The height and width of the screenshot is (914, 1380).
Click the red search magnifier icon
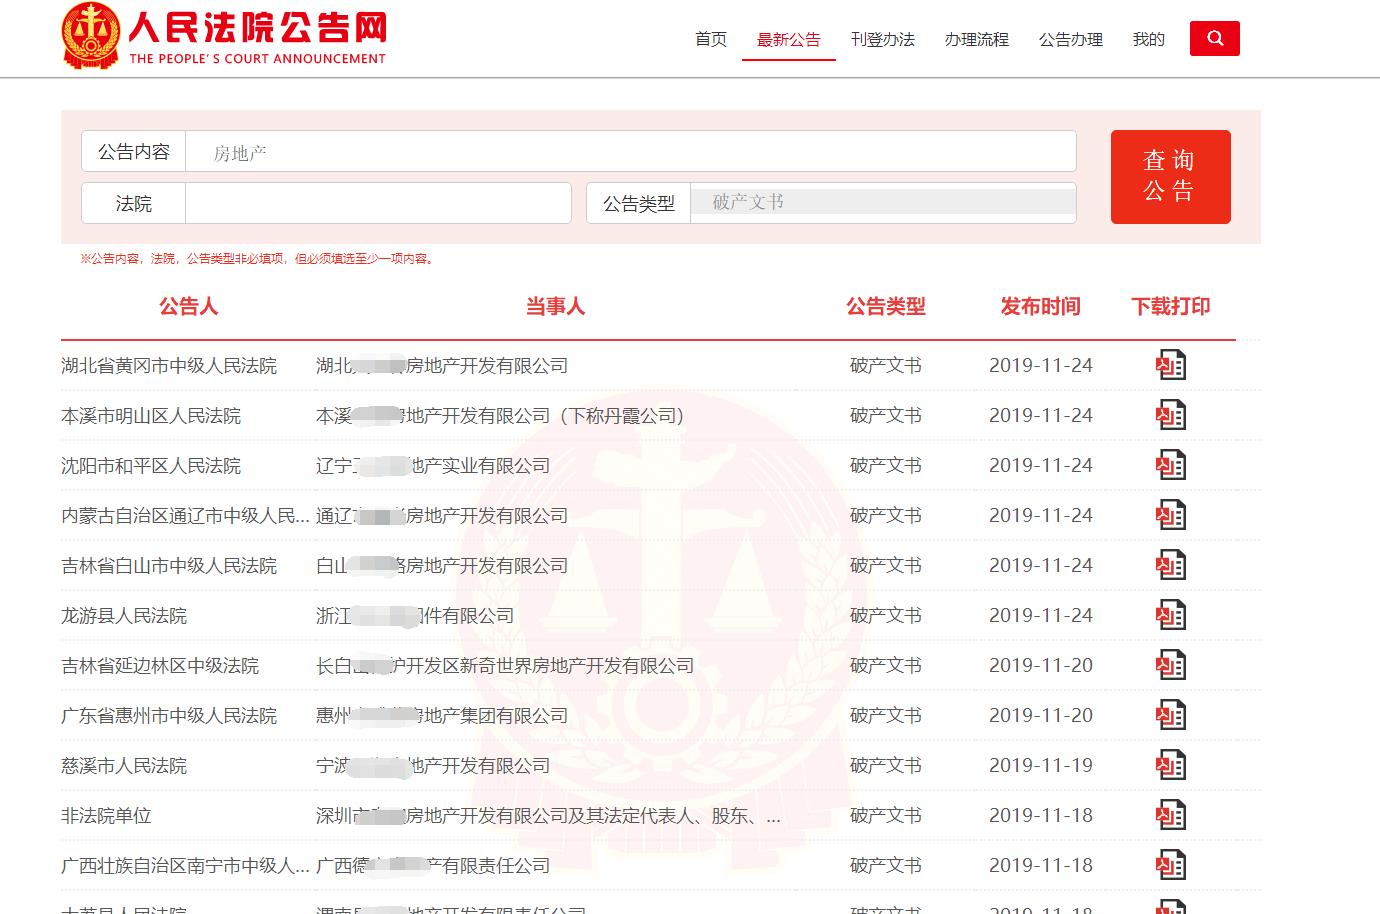(x=1214, y=38)
